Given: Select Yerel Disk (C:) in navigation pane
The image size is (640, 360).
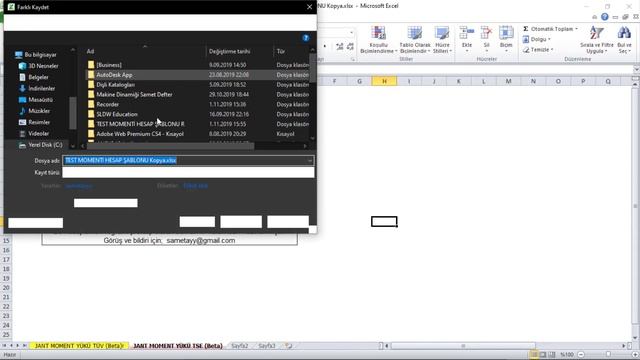Looking at the screenshot, I should pyautogui.click(x=40, y=145).
